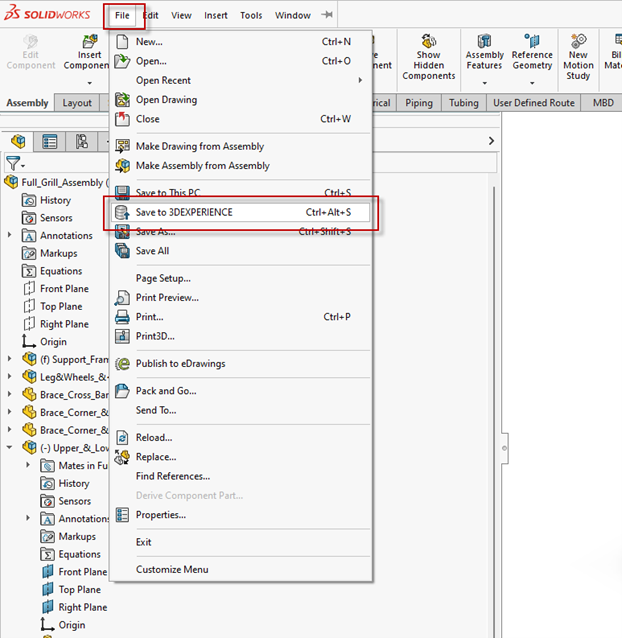
Task: Click the Assembly Features toolbar icon
Action: click(x=484, y=41)
